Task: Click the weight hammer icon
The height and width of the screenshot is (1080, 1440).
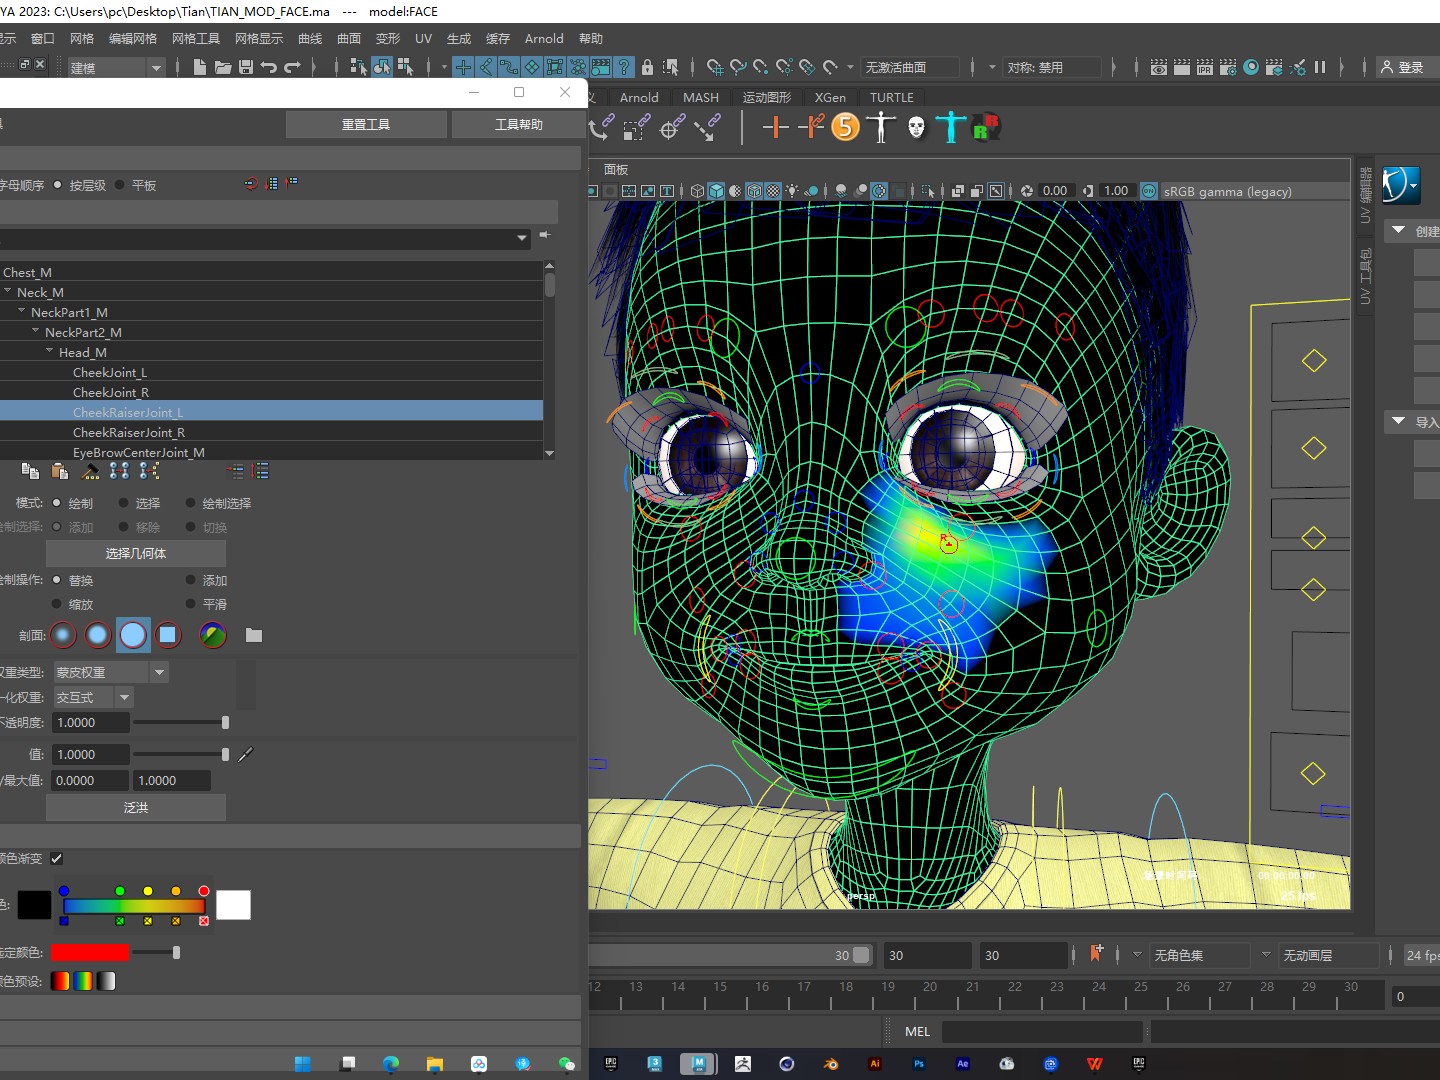Action: 91,471
